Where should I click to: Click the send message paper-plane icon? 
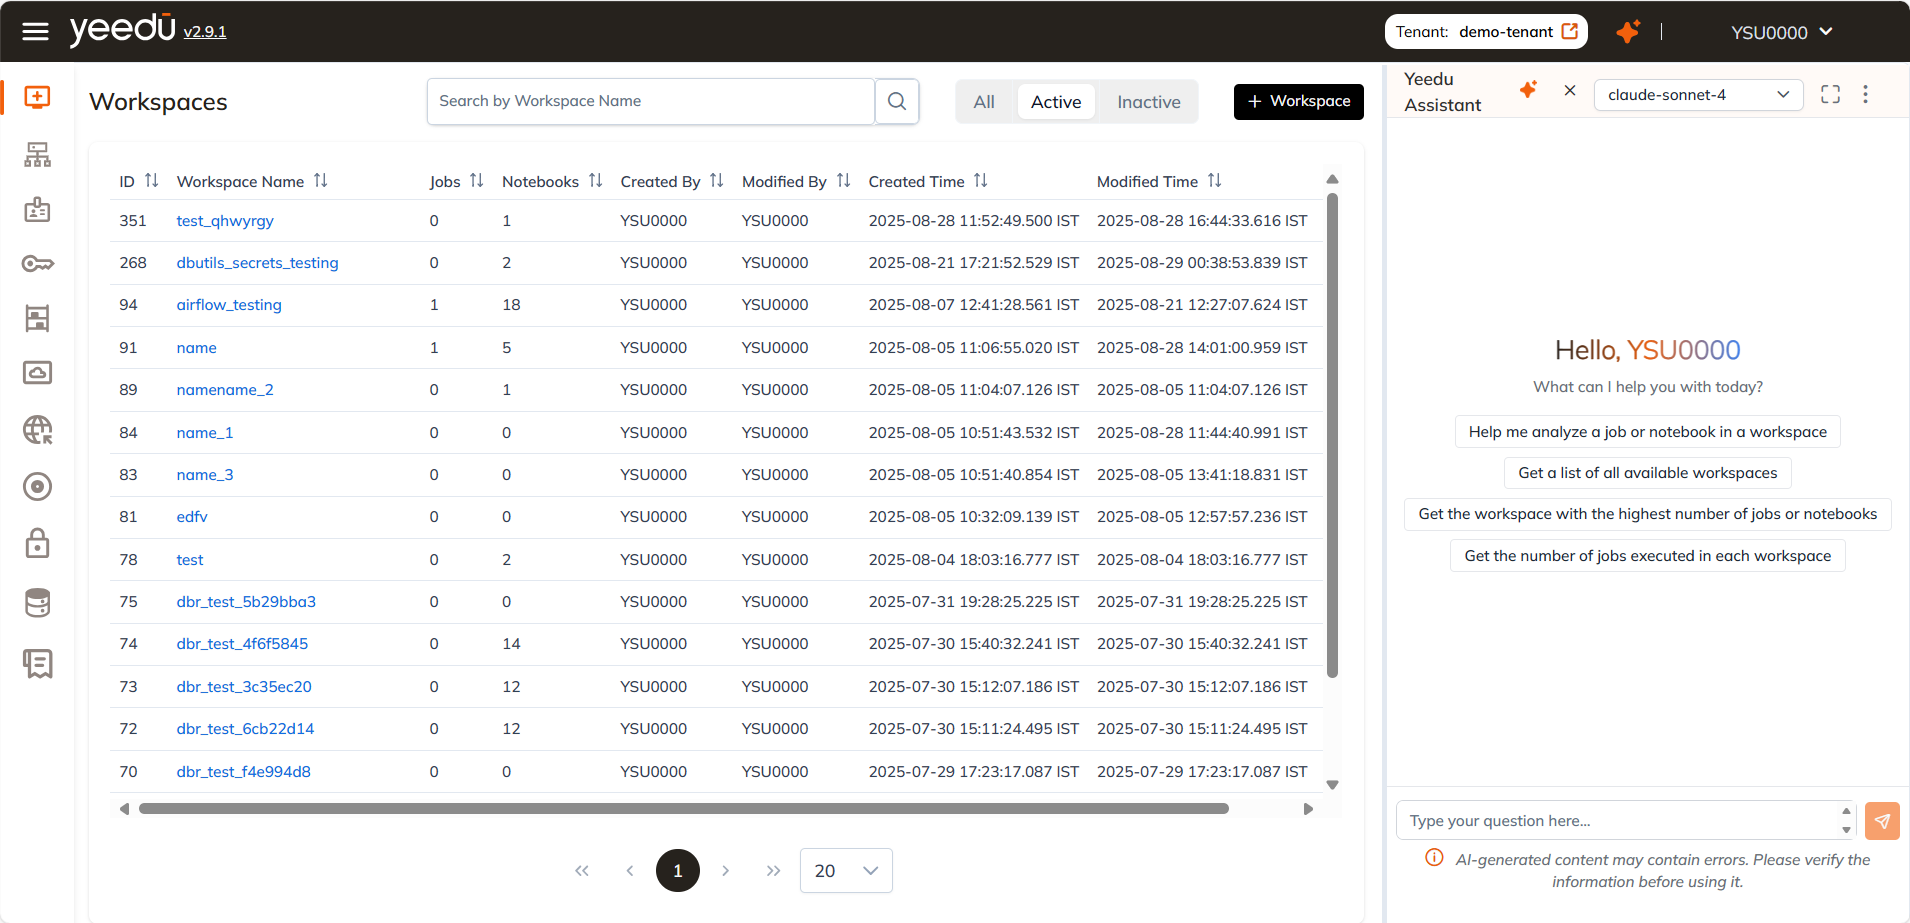[x=1882, y=821]
